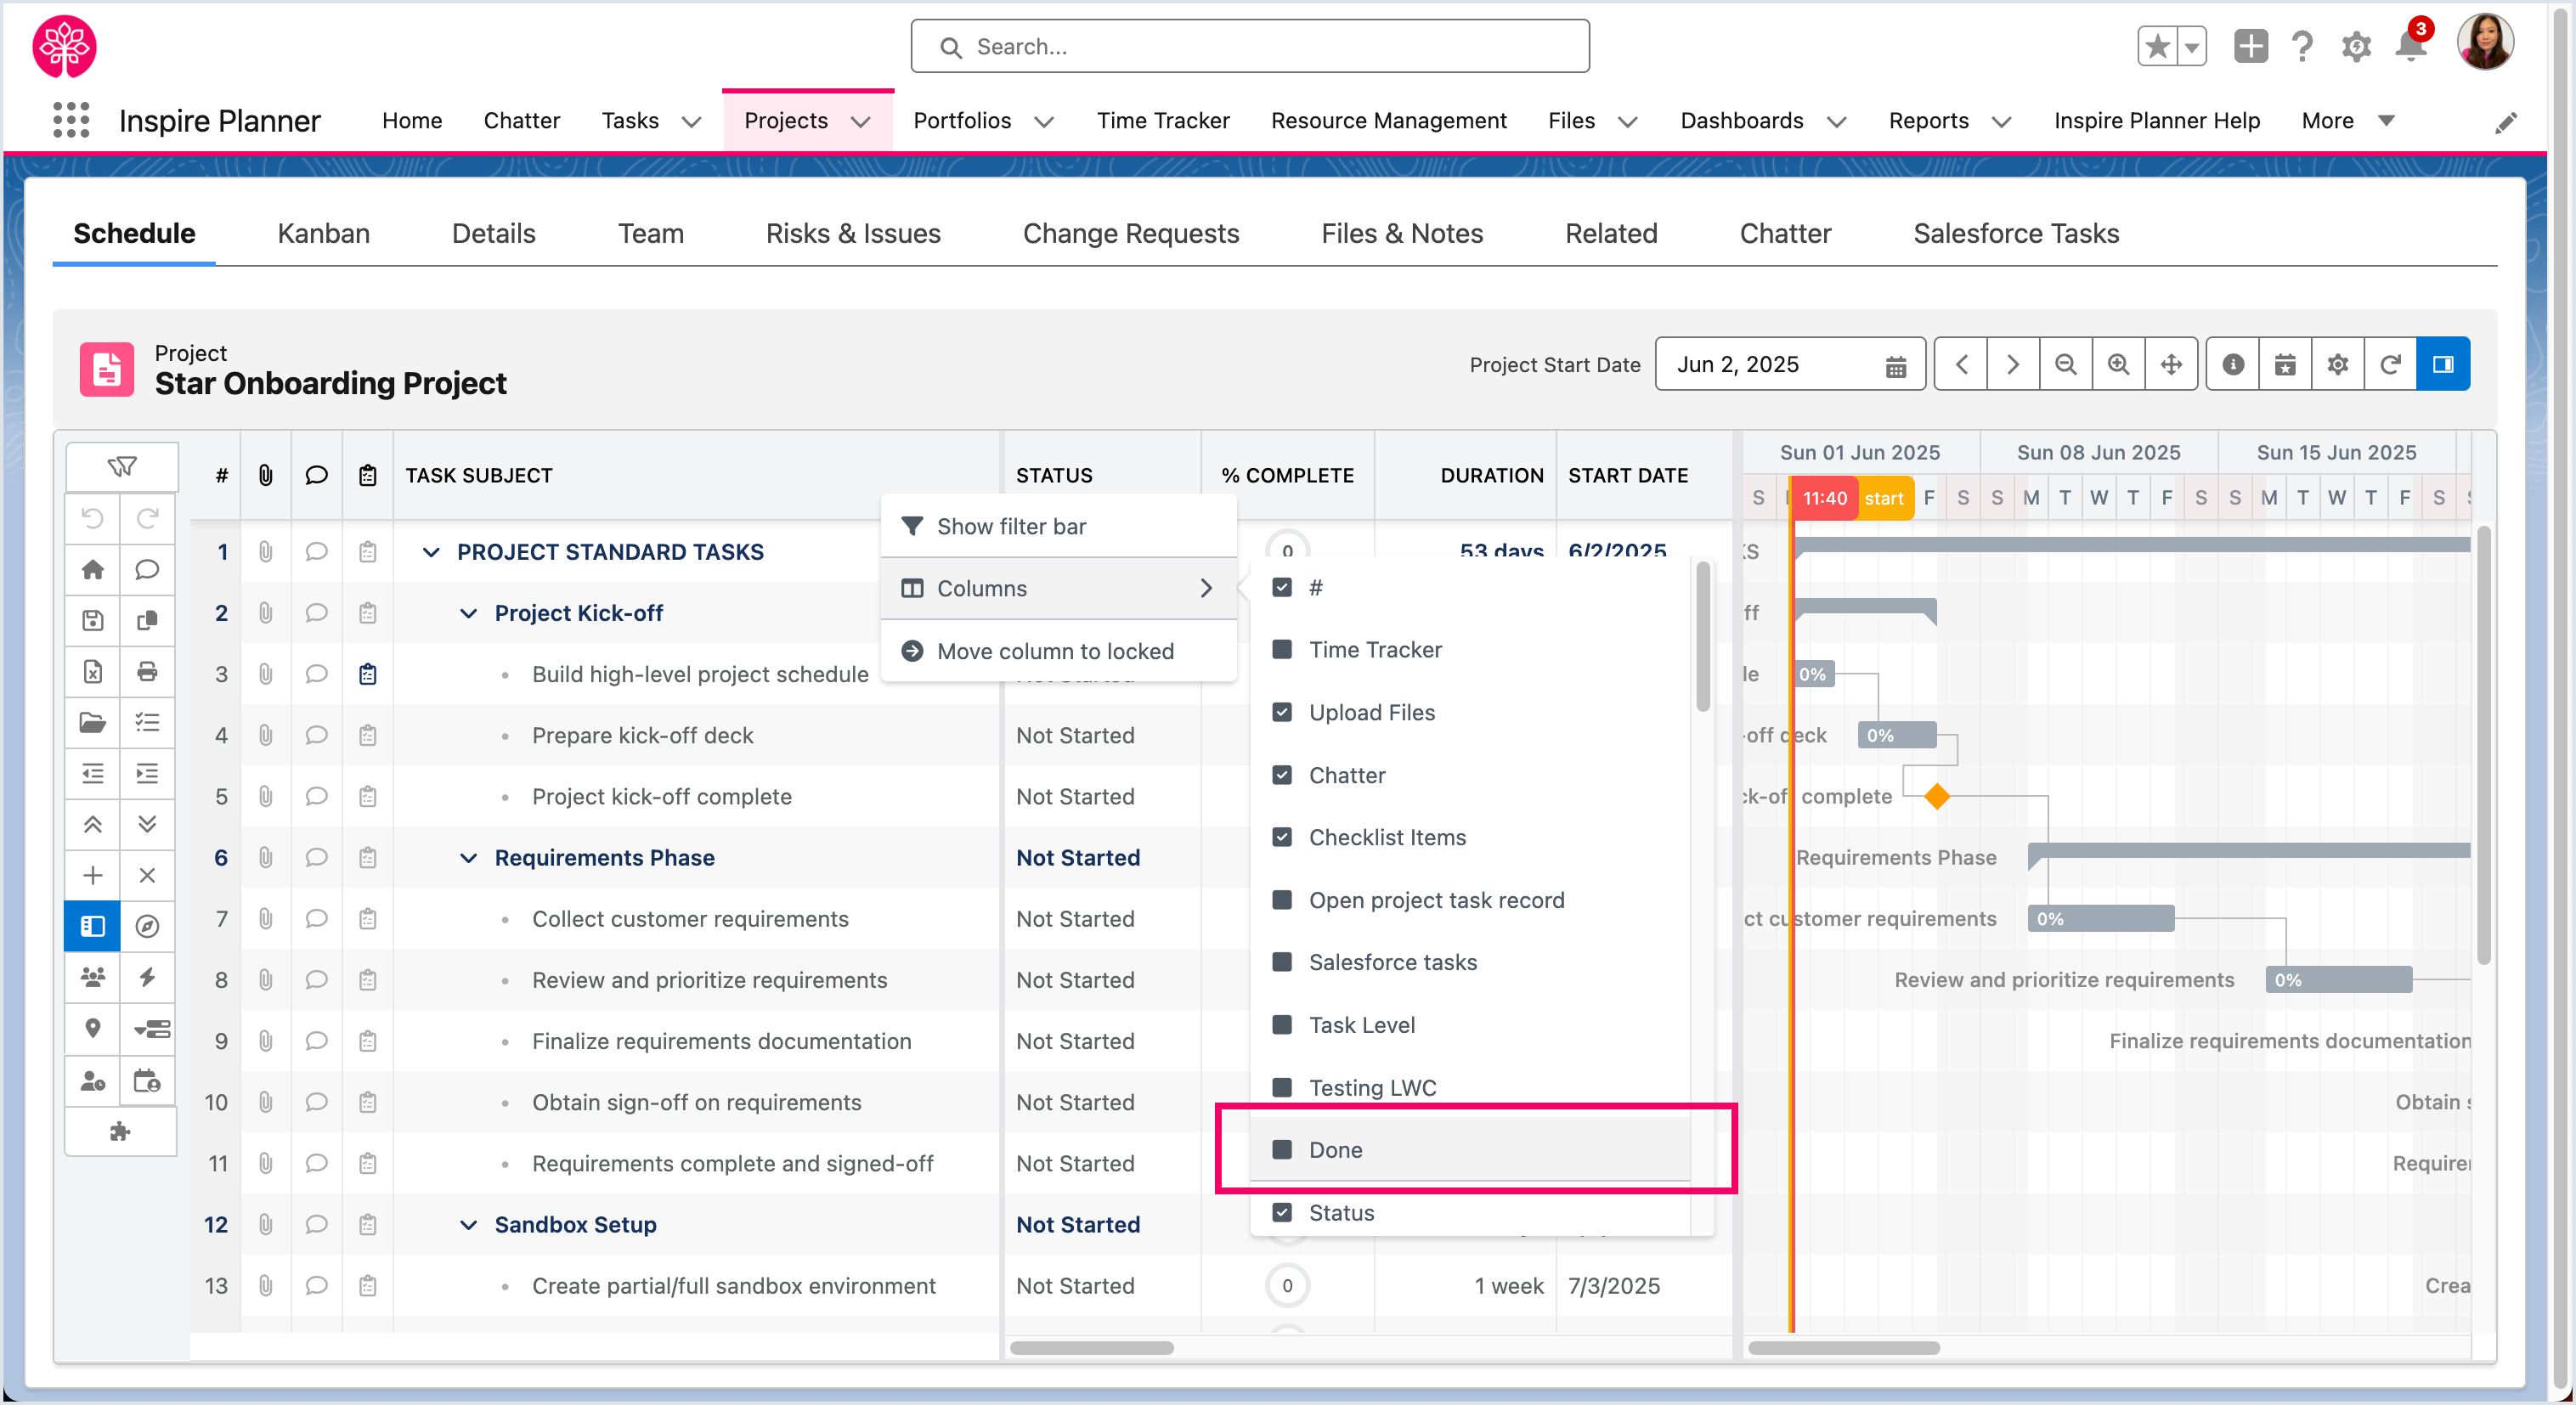The image size is (2576, 1405).
Task: Enable the Salesforce tasks column
Action: (x=1282, y=962)
